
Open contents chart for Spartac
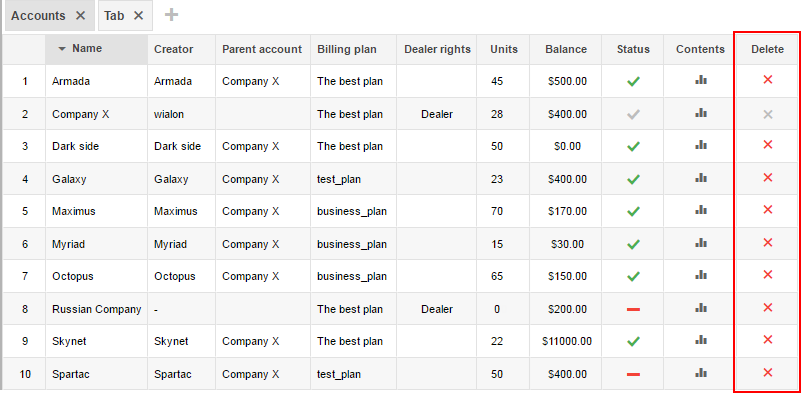[701, 373]
